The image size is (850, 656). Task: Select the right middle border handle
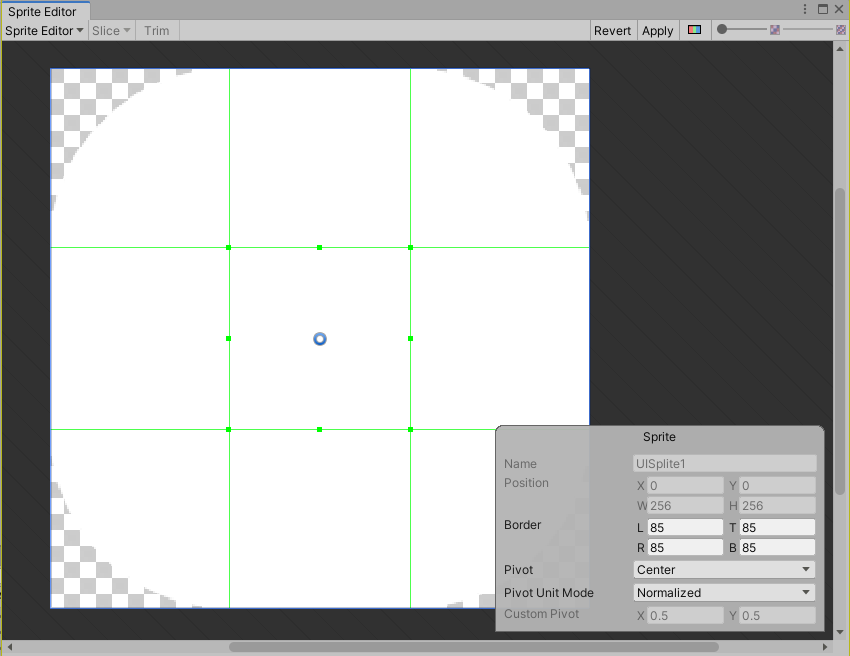(x=410, y=338)
